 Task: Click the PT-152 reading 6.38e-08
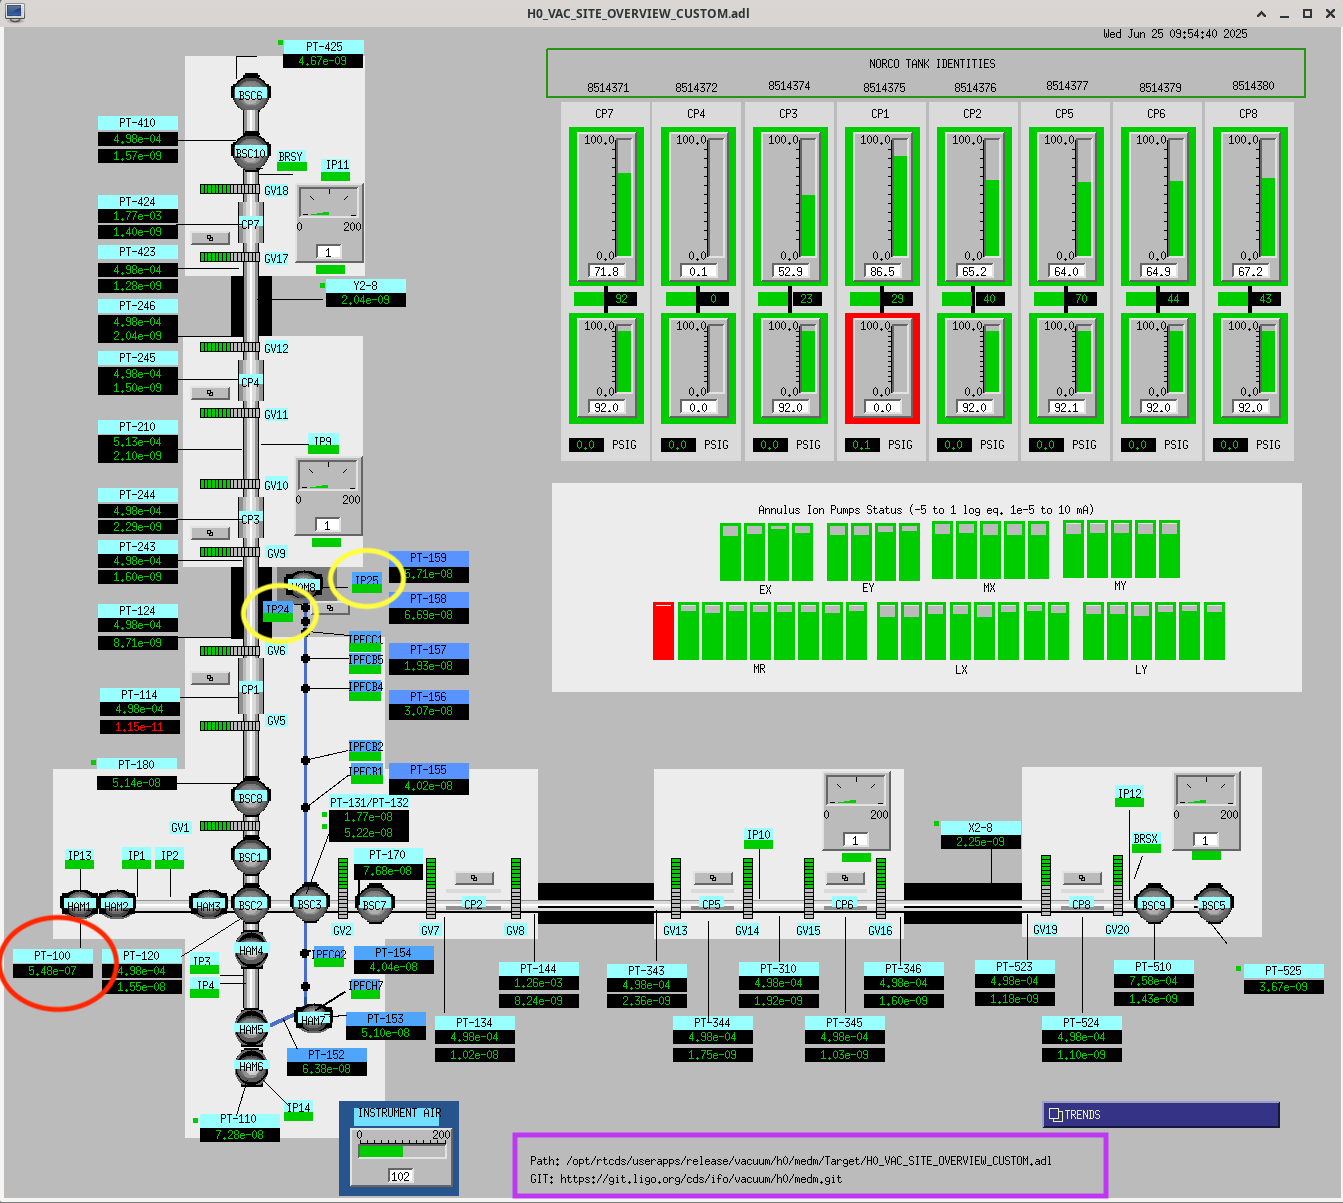pyautogui.click(x=326, y=1069)
